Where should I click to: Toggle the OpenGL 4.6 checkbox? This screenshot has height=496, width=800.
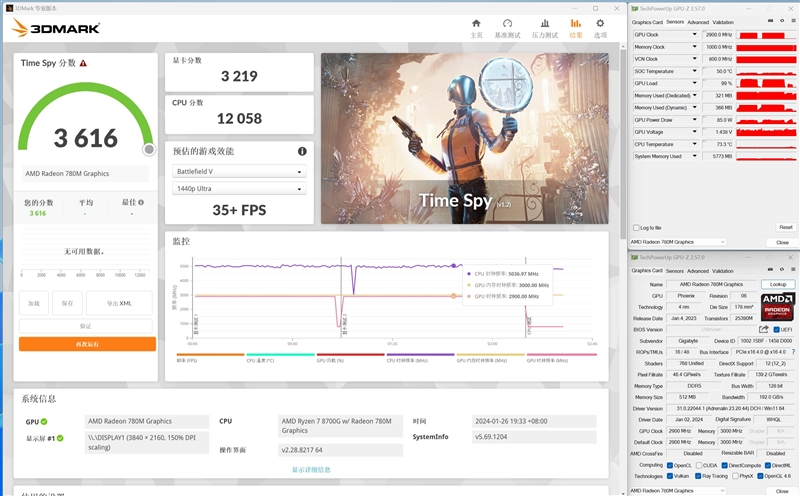pos(760,476)
